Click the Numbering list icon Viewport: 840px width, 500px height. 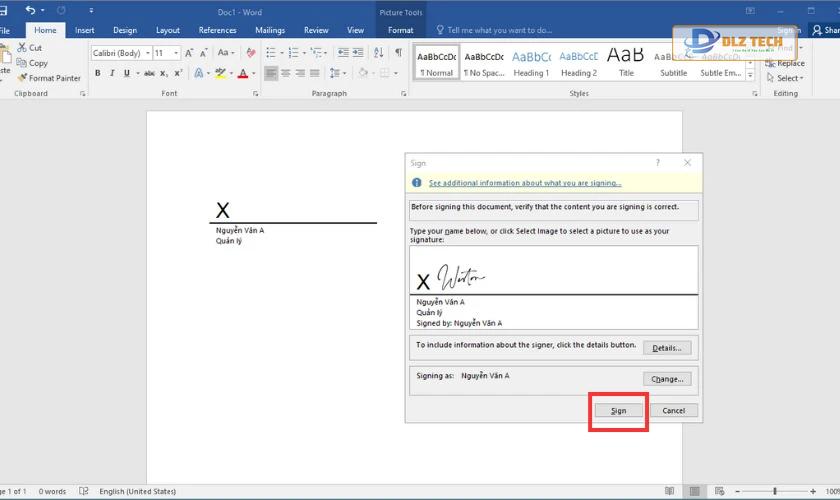294,53
